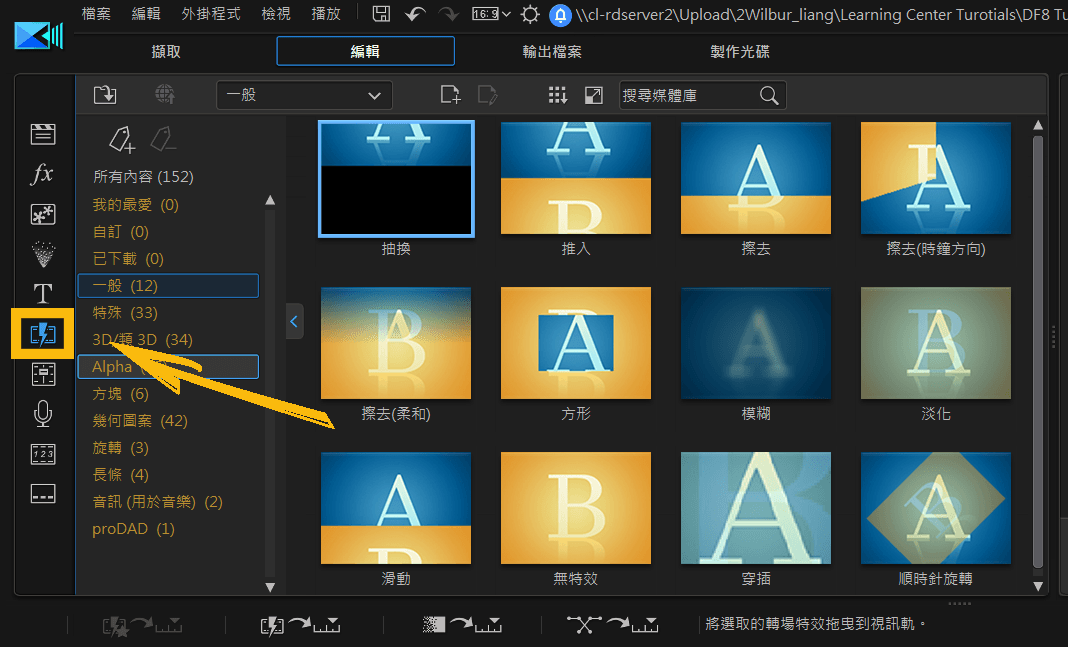Screen dimensions: 1068x647
Task: Select the Effect Room fx icon
Action: (x=42, y=174)
